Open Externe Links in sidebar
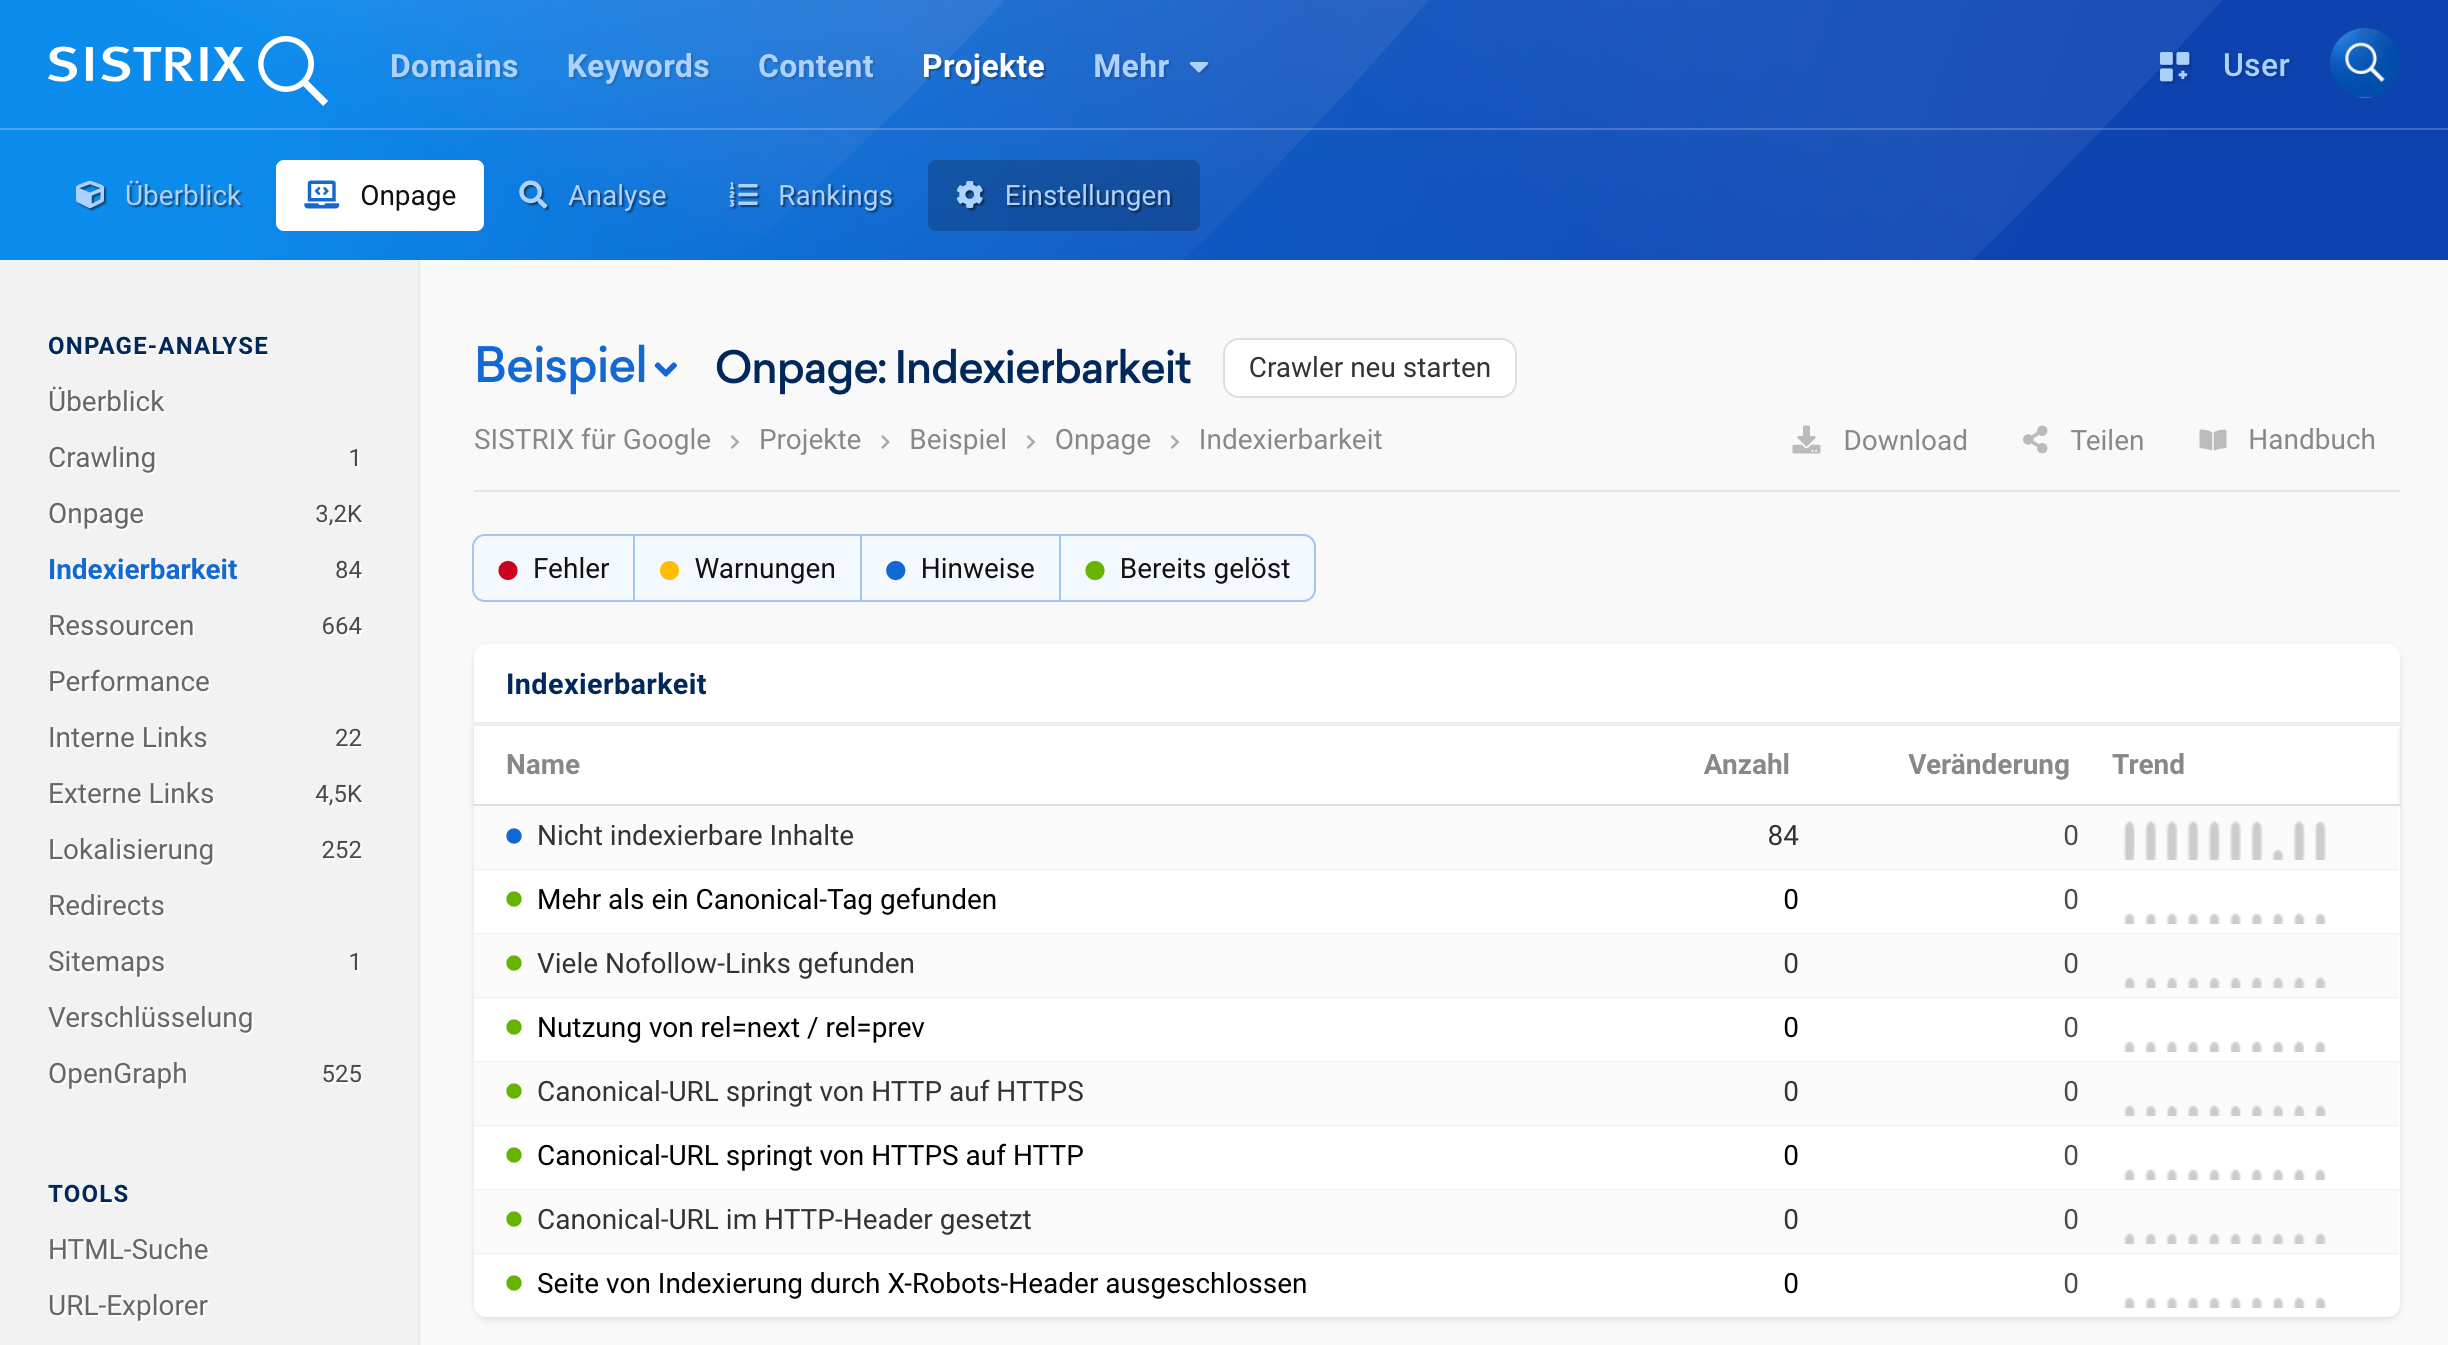Viewport: 2448px width, 1345px height. click(131, 793)
